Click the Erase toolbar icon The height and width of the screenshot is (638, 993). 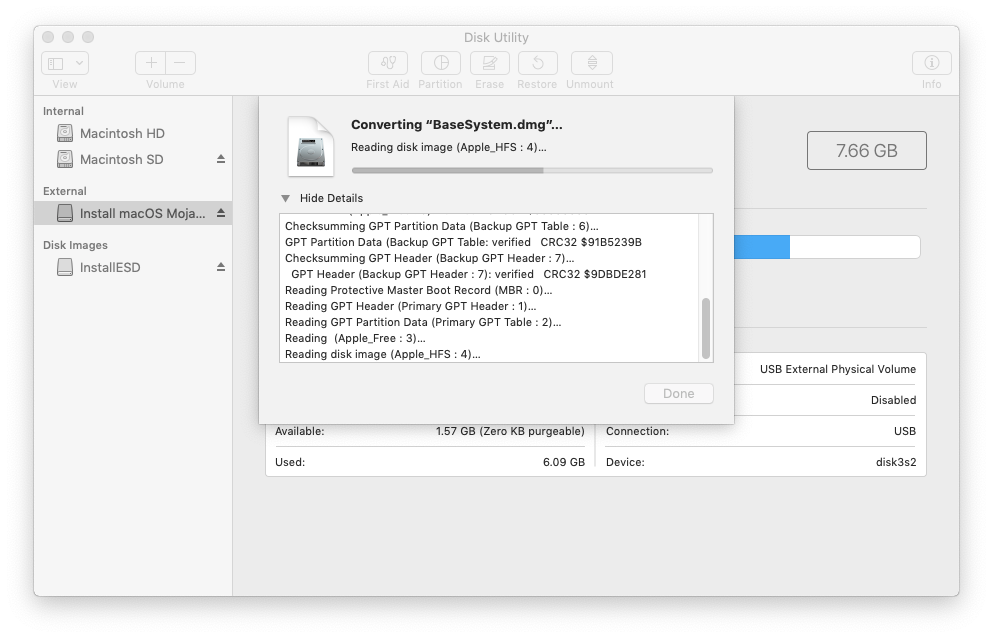point(490,63)
